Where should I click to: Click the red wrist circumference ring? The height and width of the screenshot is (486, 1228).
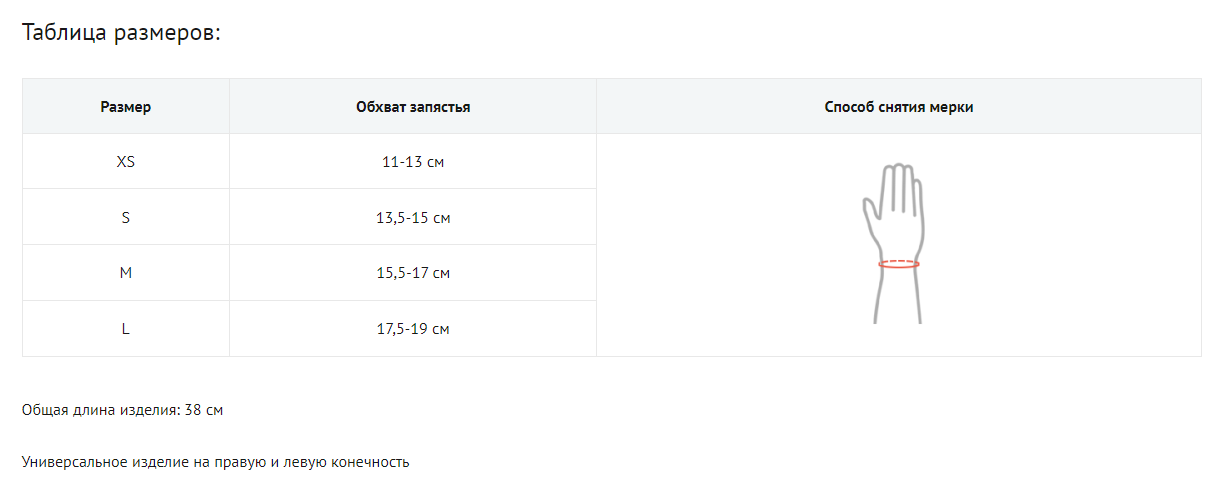[898, 264]
